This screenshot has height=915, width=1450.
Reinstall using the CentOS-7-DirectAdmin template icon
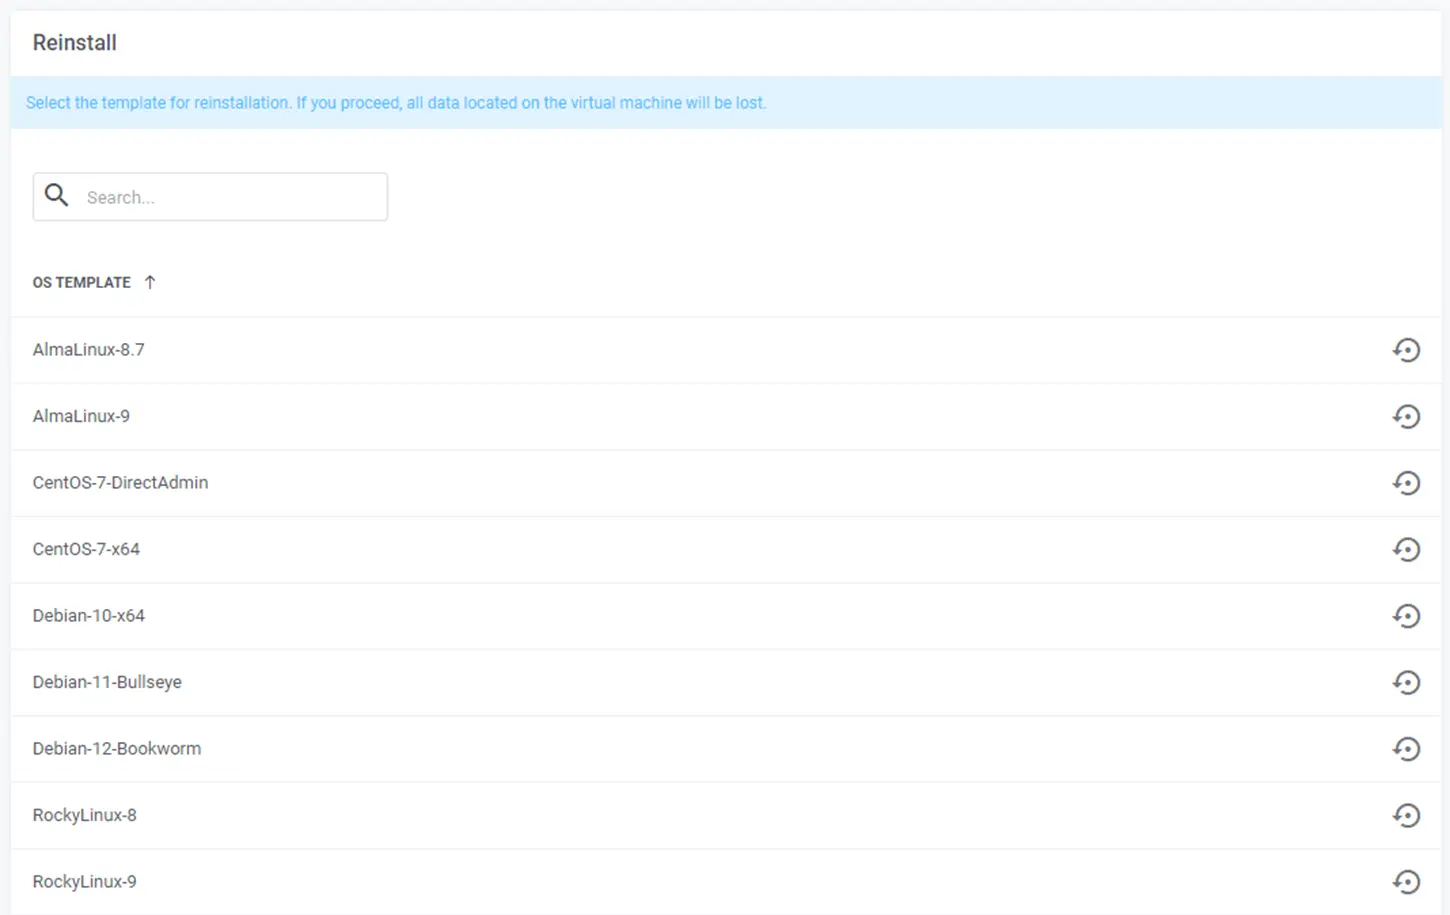pyautogui.click(x=1406, y=483)
